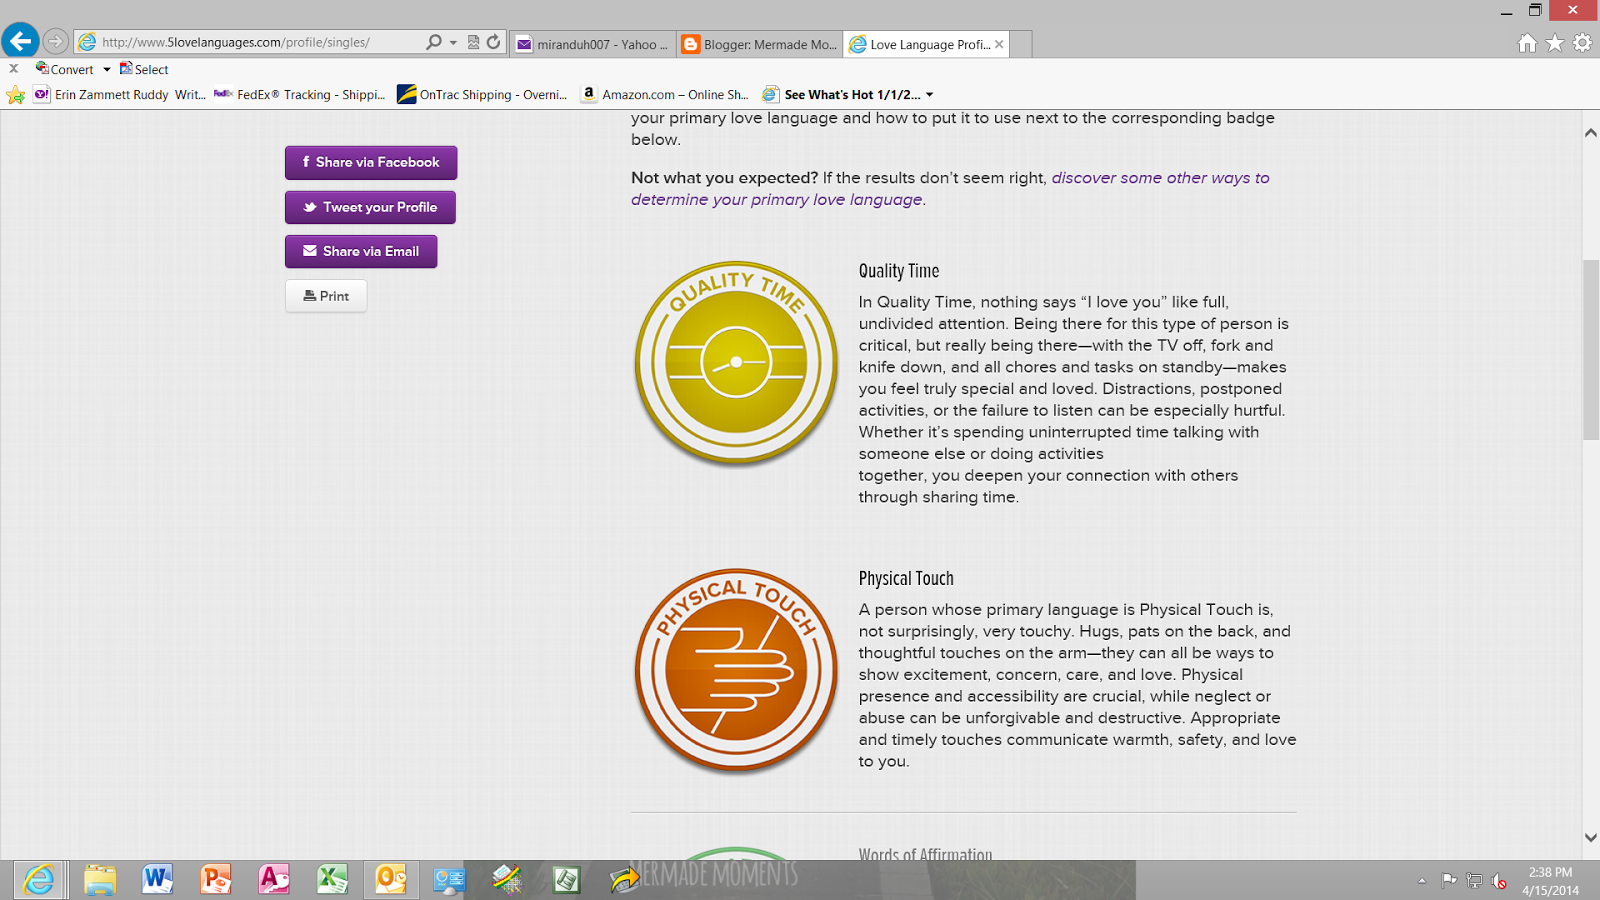Open the yellow arrow taskbar icon
This screenshot has width=1600, height=900.
pos(624,880)
